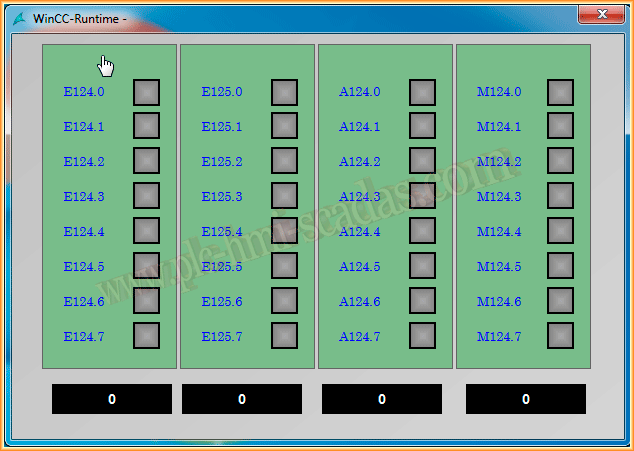Viewport: 634px width, 451px height.
Task: Toggle the E125.6 indicator box
Action: 284,301
